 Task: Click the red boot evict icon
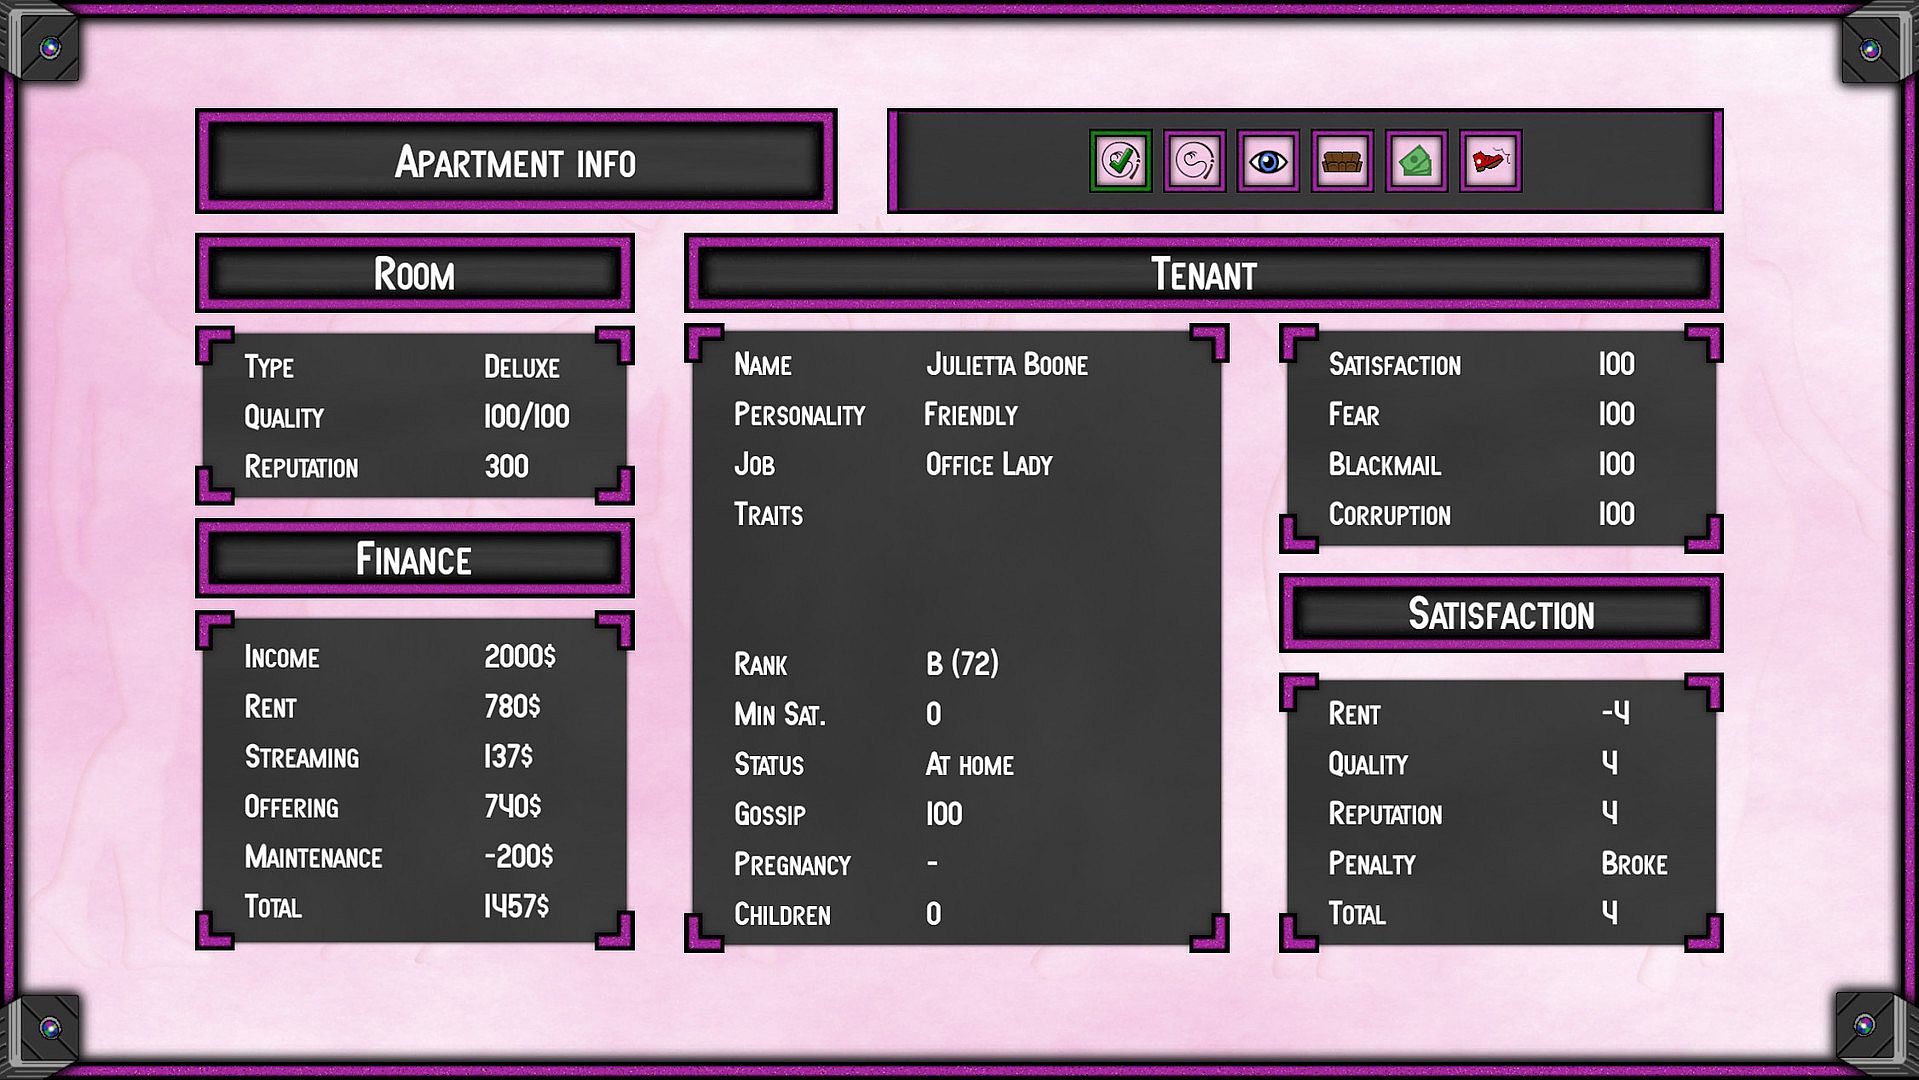(x=1490, y=161)
